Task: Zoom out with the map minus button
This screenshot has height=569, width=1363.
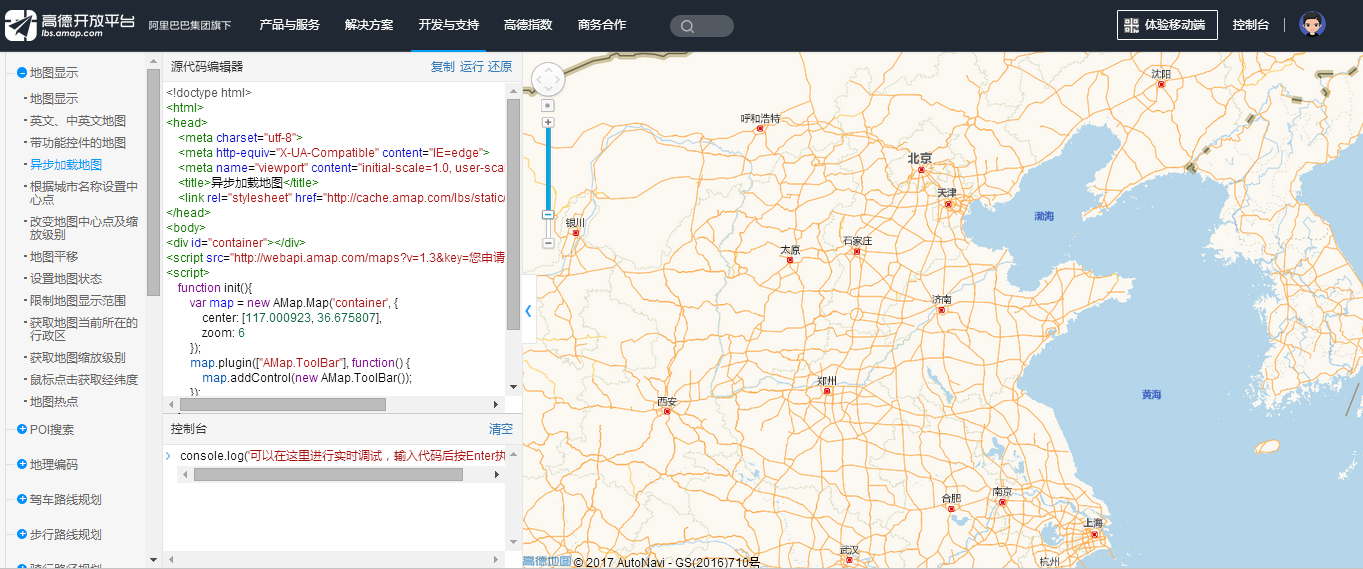Action: 548,243
